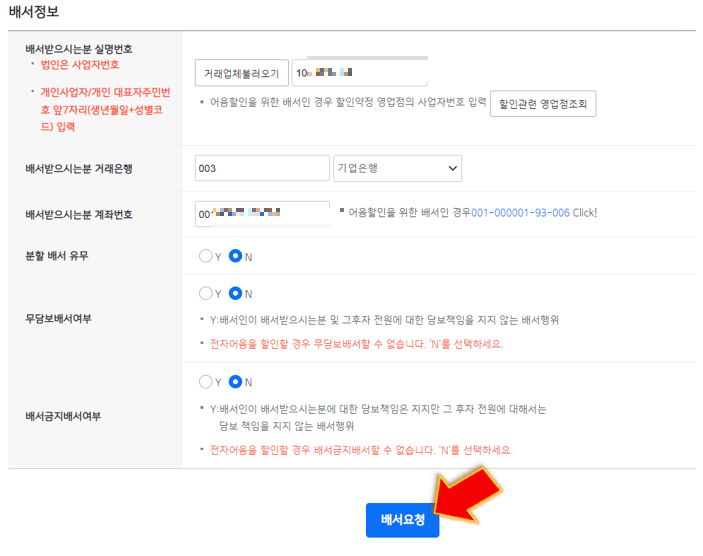Screen dimensions: 703x556
Task: Open the 할인관련 영업점조회 lookup
Action: pyautogui.click(x=543, y=104)
